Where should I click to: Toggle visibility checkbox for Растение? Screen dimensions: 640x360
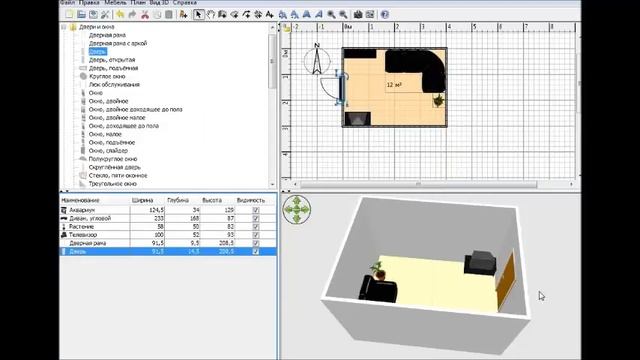click(x=256, y=227)
